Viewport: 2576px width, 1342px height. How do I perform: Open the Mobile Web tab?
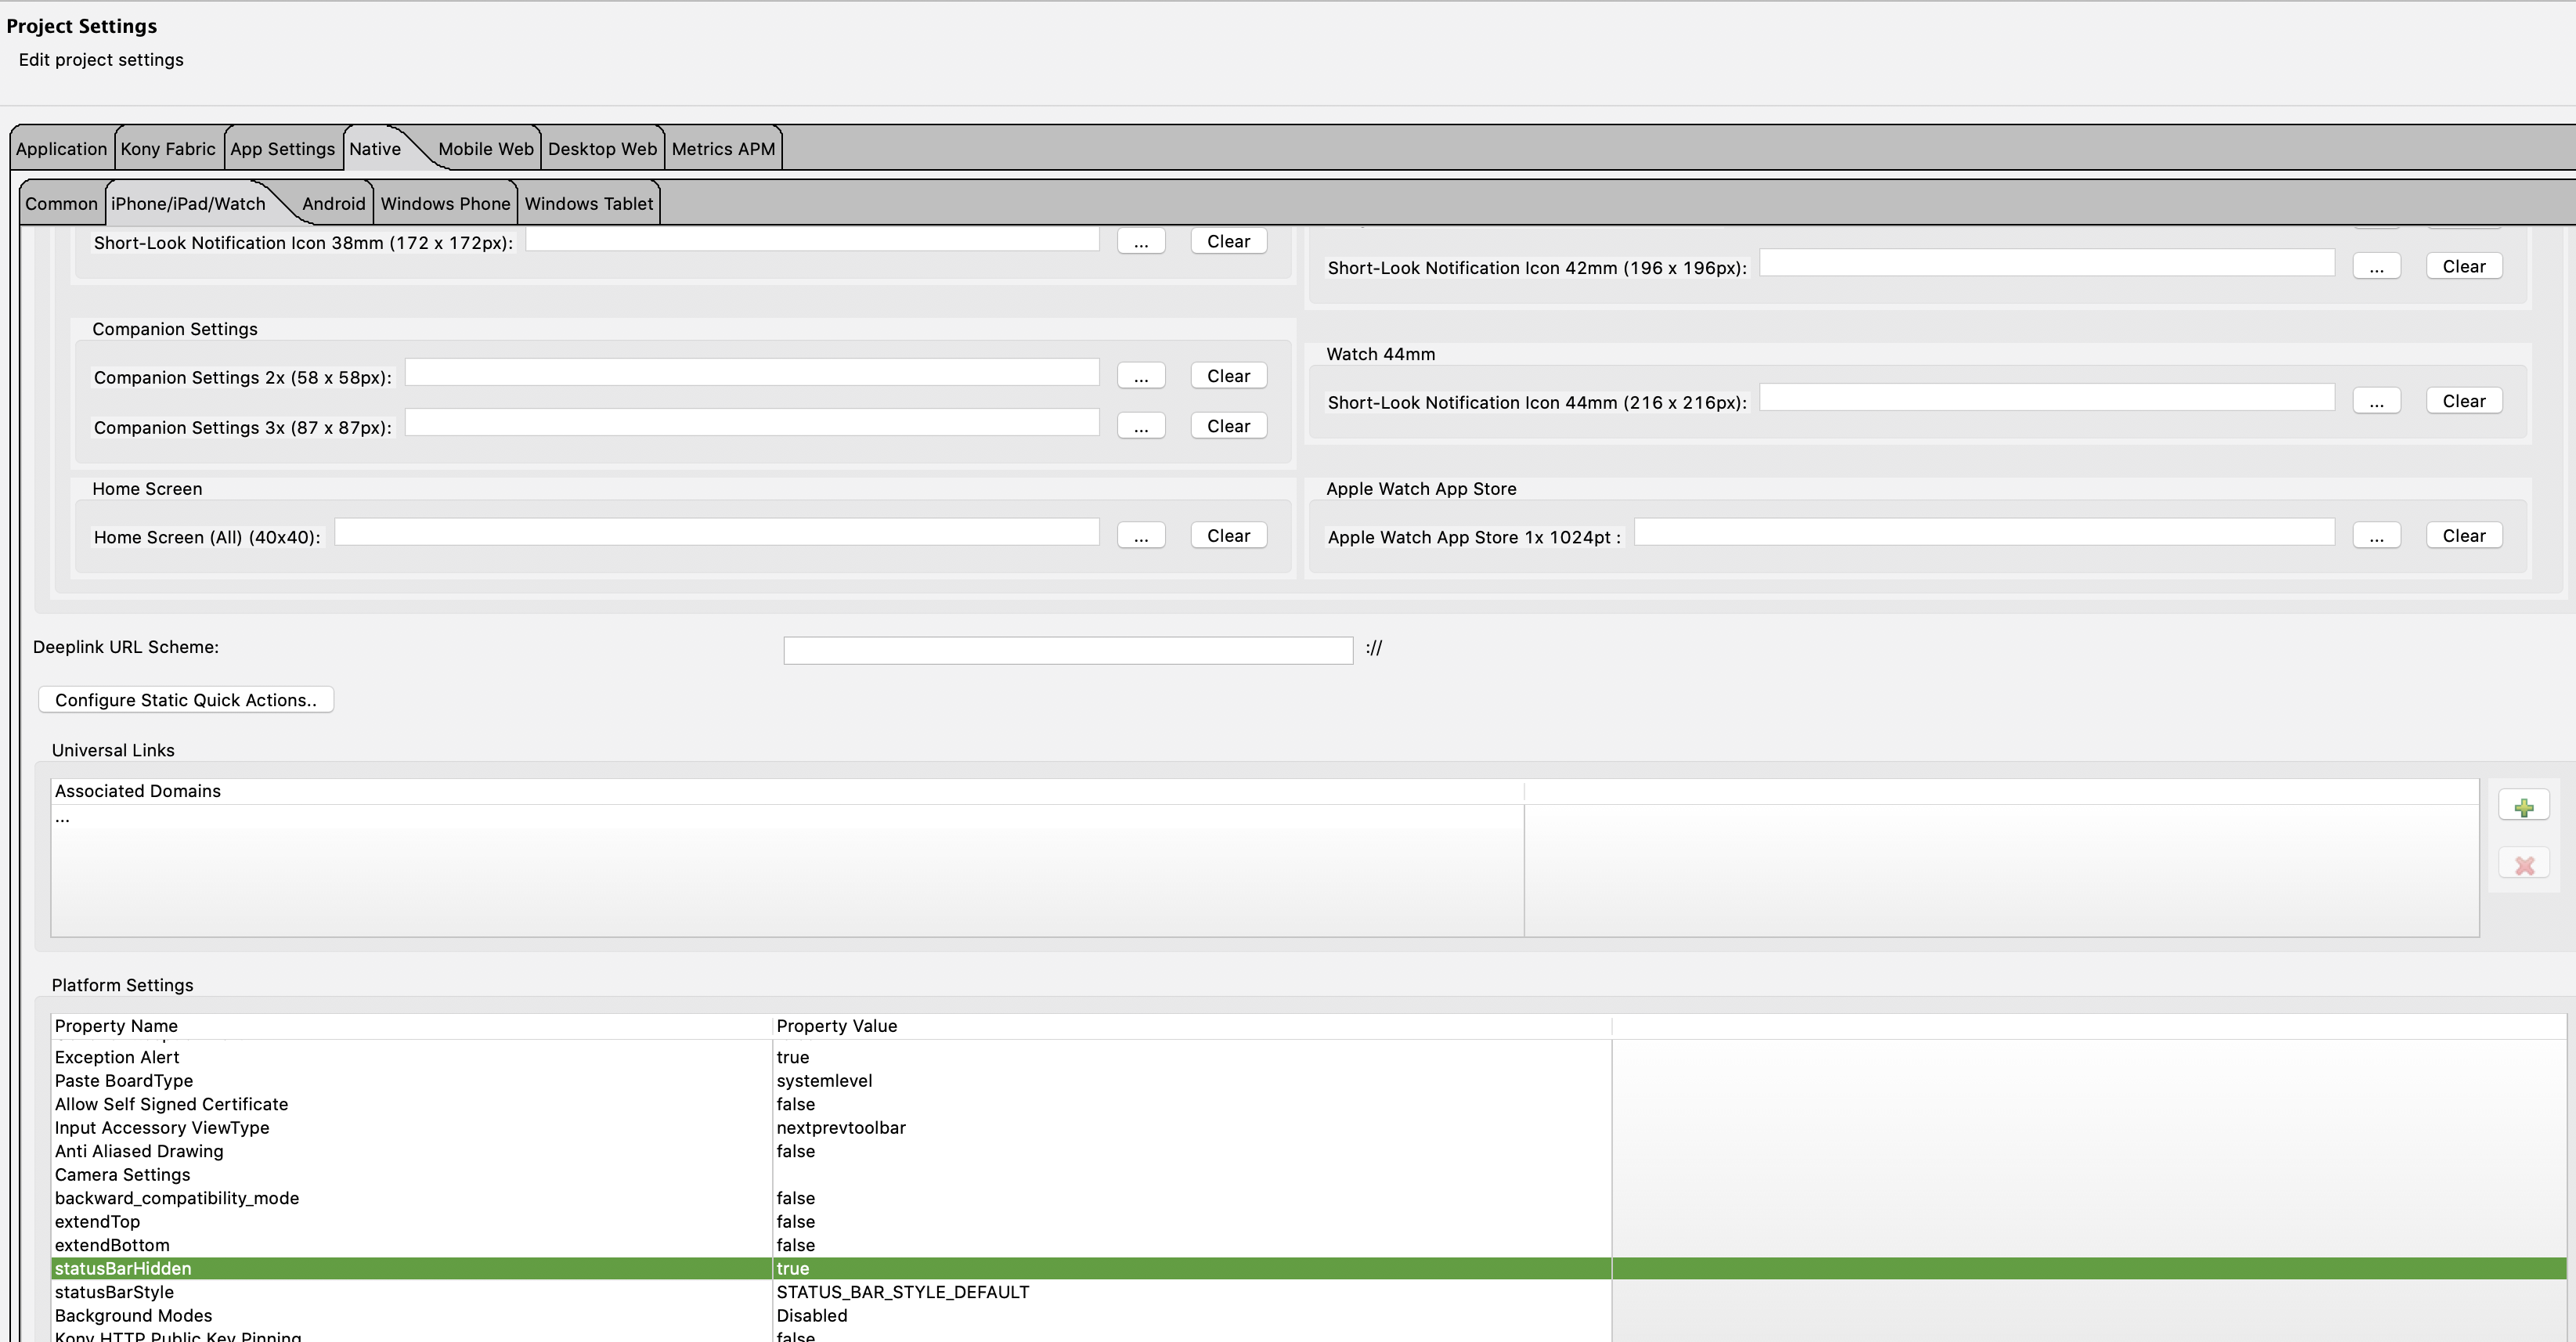485,149
